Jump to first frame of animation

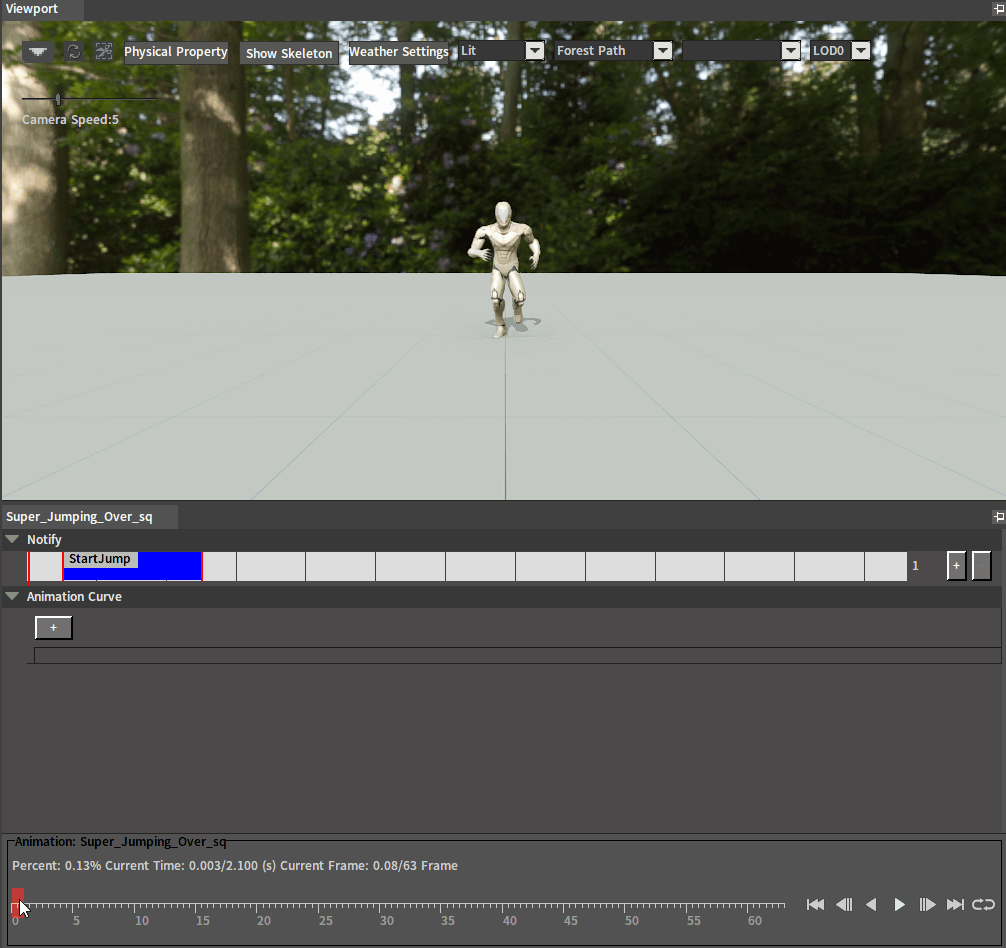point(815,904)
